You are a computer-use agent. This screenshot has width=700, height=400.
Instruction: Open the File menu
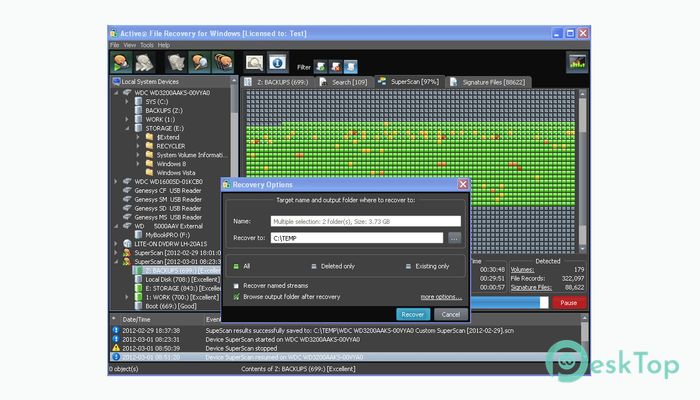(x=115, y=45)
